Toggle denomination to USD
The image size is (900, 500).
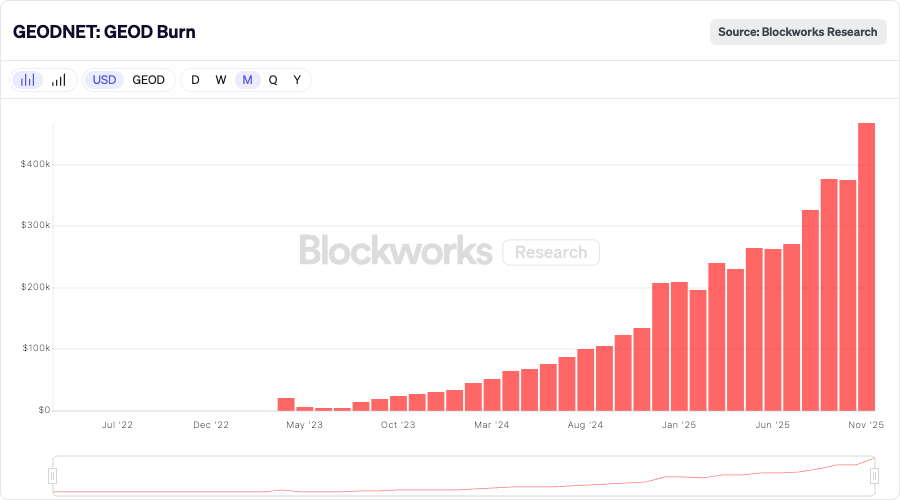pyautogui.click(x=104, y=80)
